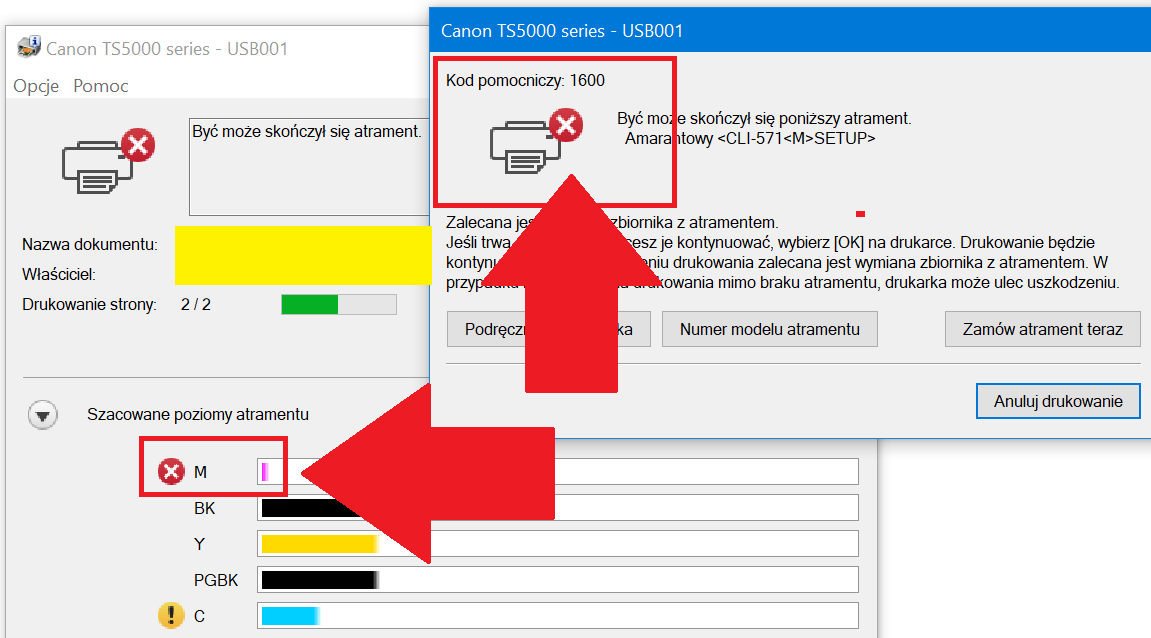Screen dimensions: 1151x638
Task: Click the Właściciel label
Action: pos(59,275)
